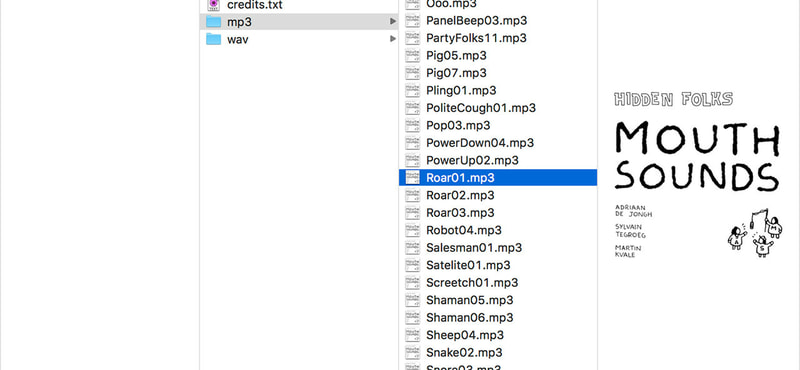Select the PanelBeep03.mp3 file name
Image resolution: width=800 pixels, height=370 pixels.
(x=477, y=21)
